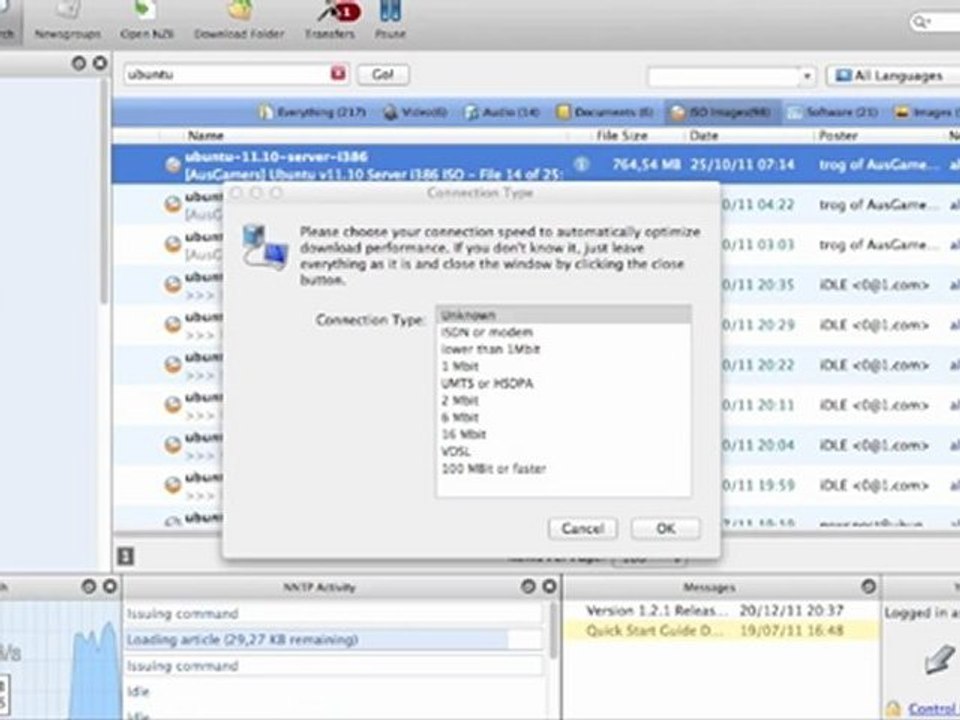The image size is (960, 720).
Task: Show the Transfers window
Action: point(330,20)
